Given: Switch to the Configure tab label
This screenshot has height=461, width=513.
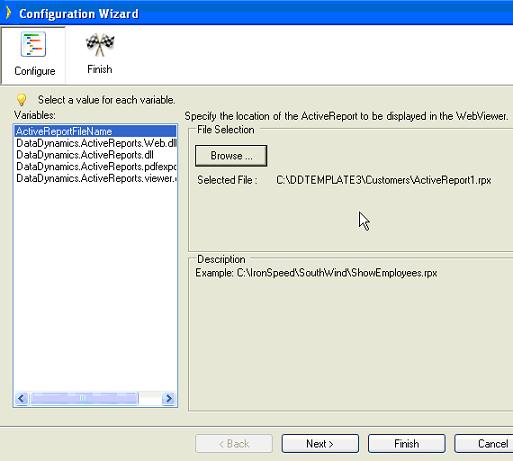Looking at the screenshot, I should pos(35,71).
